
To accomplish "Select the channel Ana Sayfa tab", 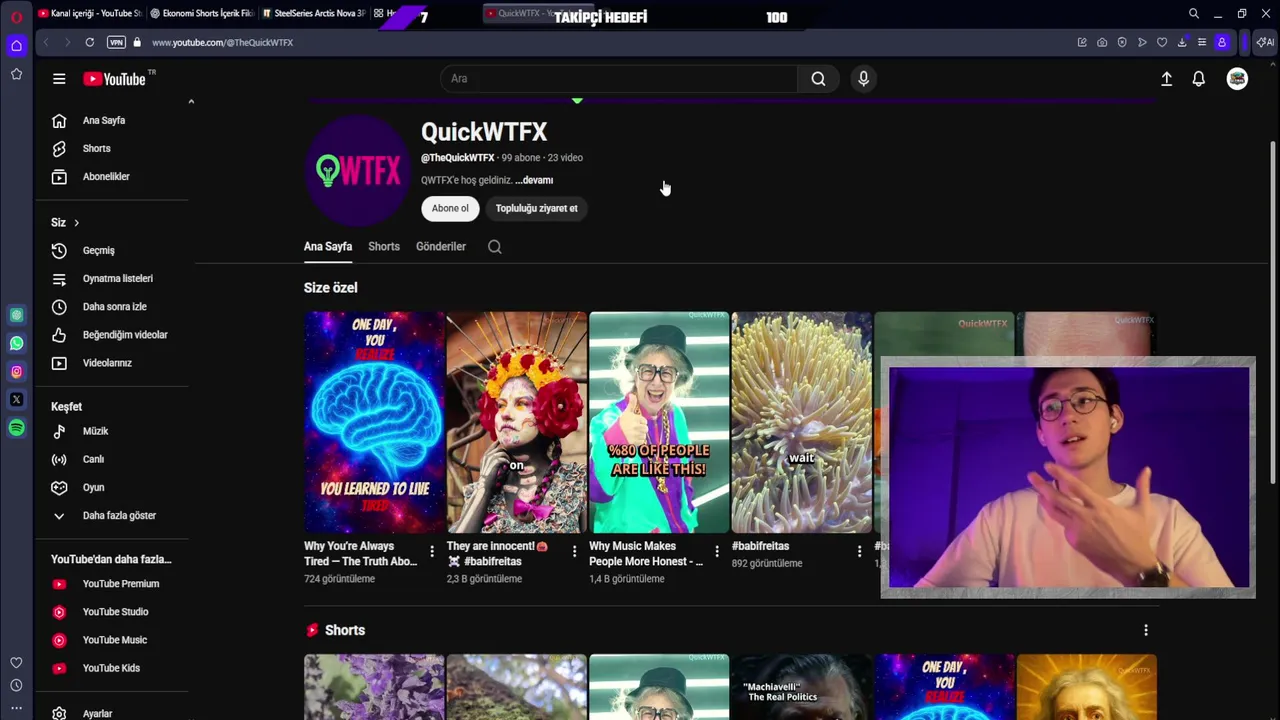I will [328, 246].
